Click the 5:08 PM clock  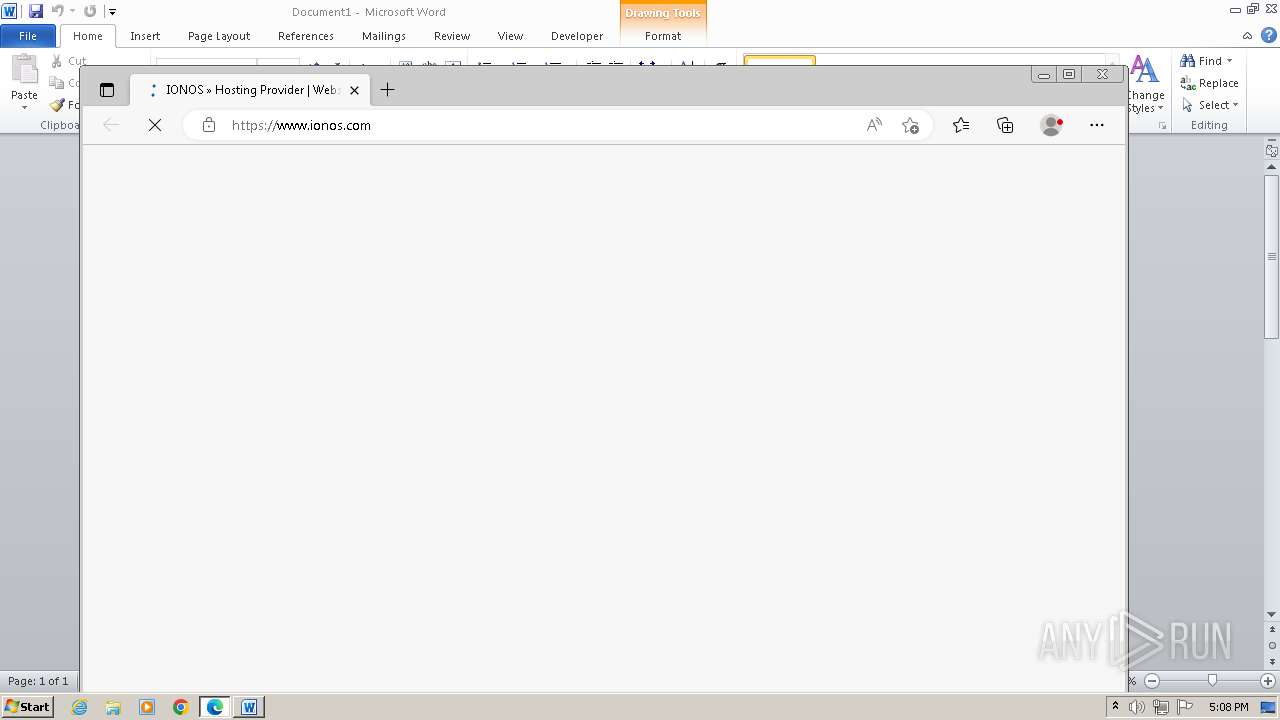1228,707
